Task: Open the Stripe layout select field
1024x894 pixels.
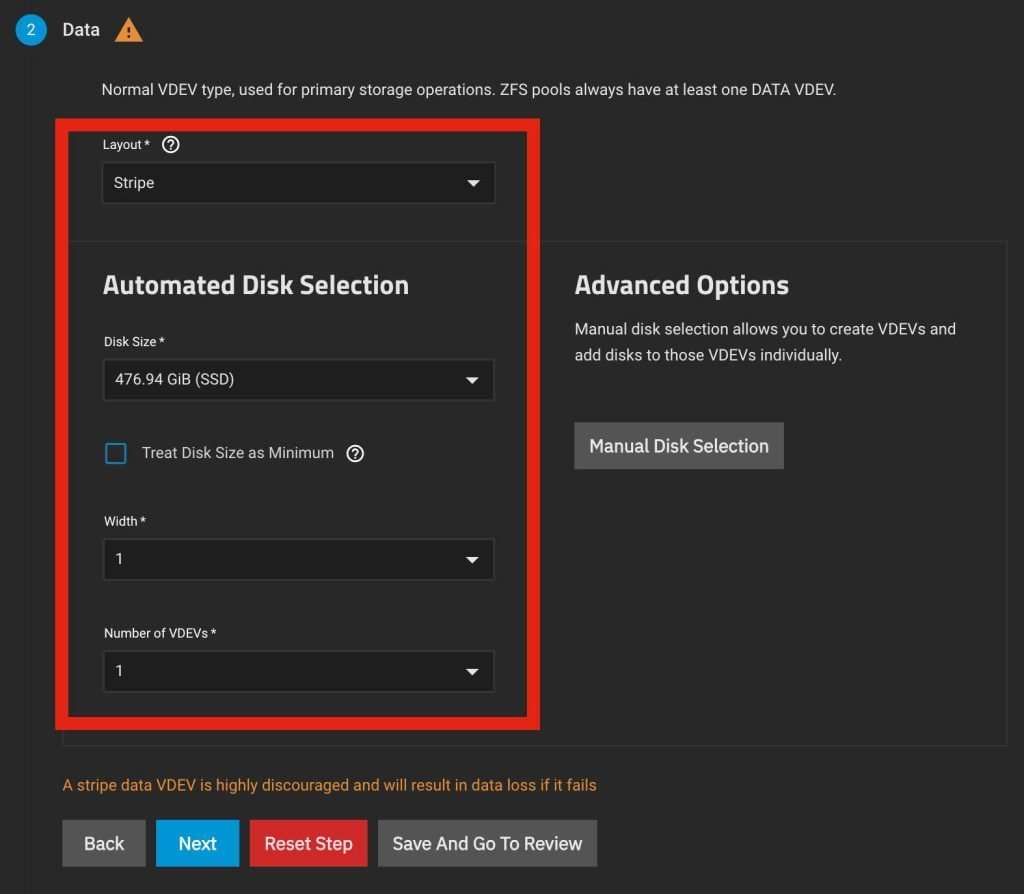Action: click(x=280, y=184)
